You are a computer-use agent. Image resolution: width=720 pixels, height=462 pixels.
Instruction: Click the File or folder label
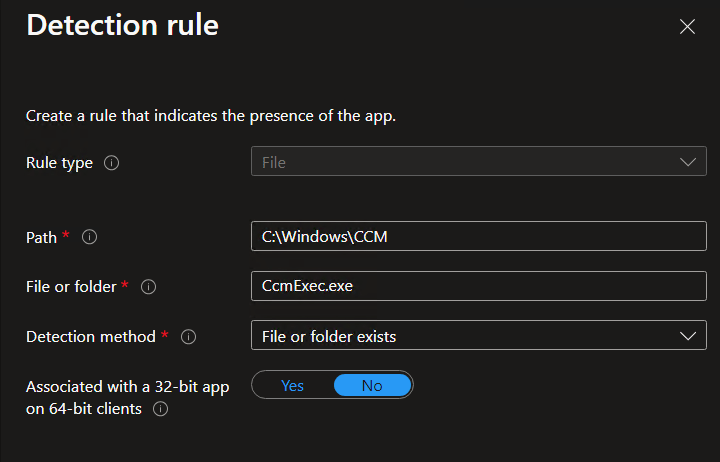click(71, 287)
